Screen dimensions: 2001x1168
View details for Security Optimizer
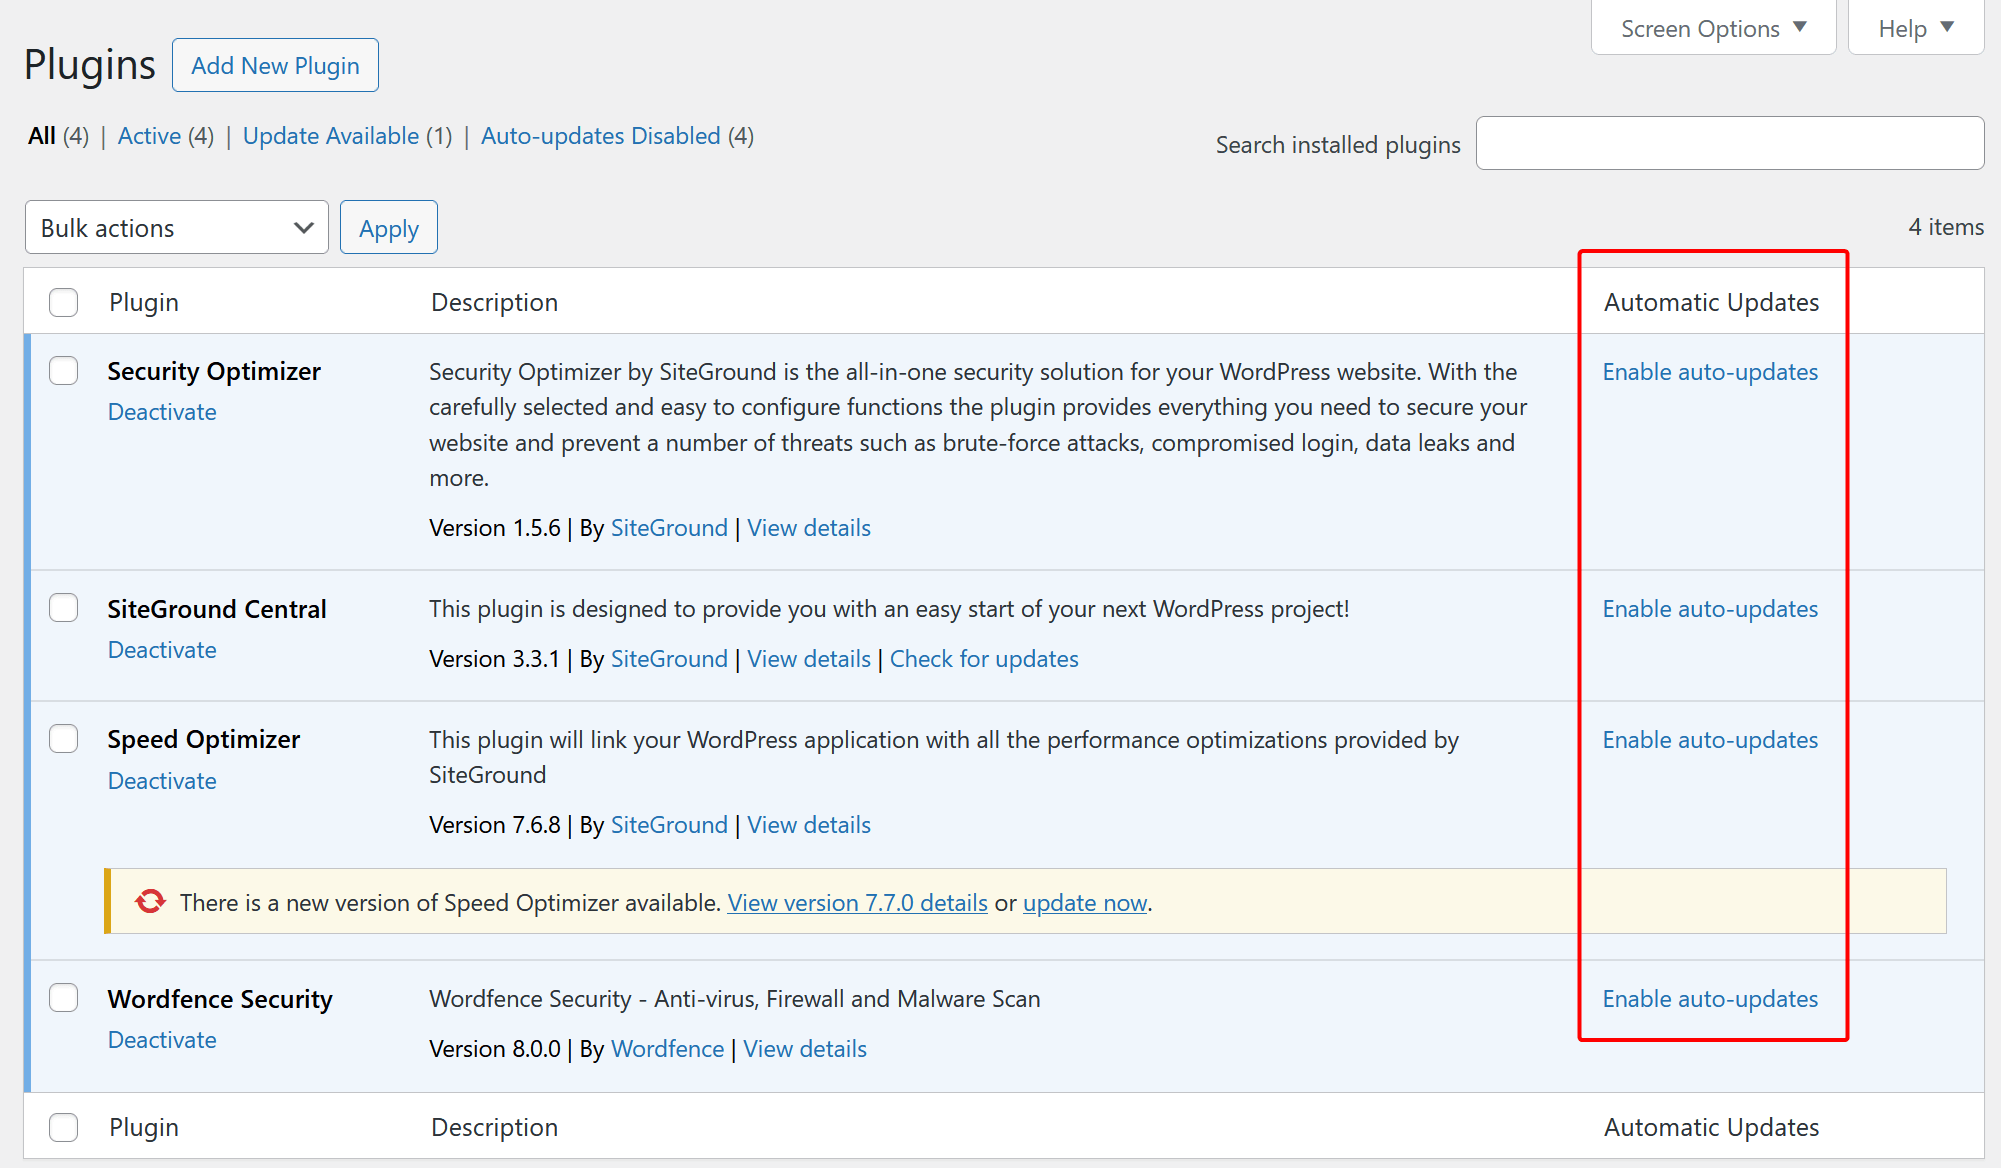click(808, 527)
